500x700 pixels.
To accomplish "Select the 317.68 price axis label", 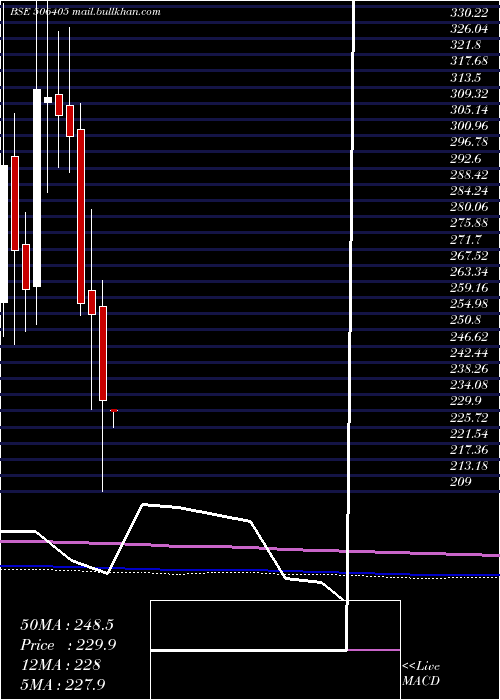I will tap(469, 62).
